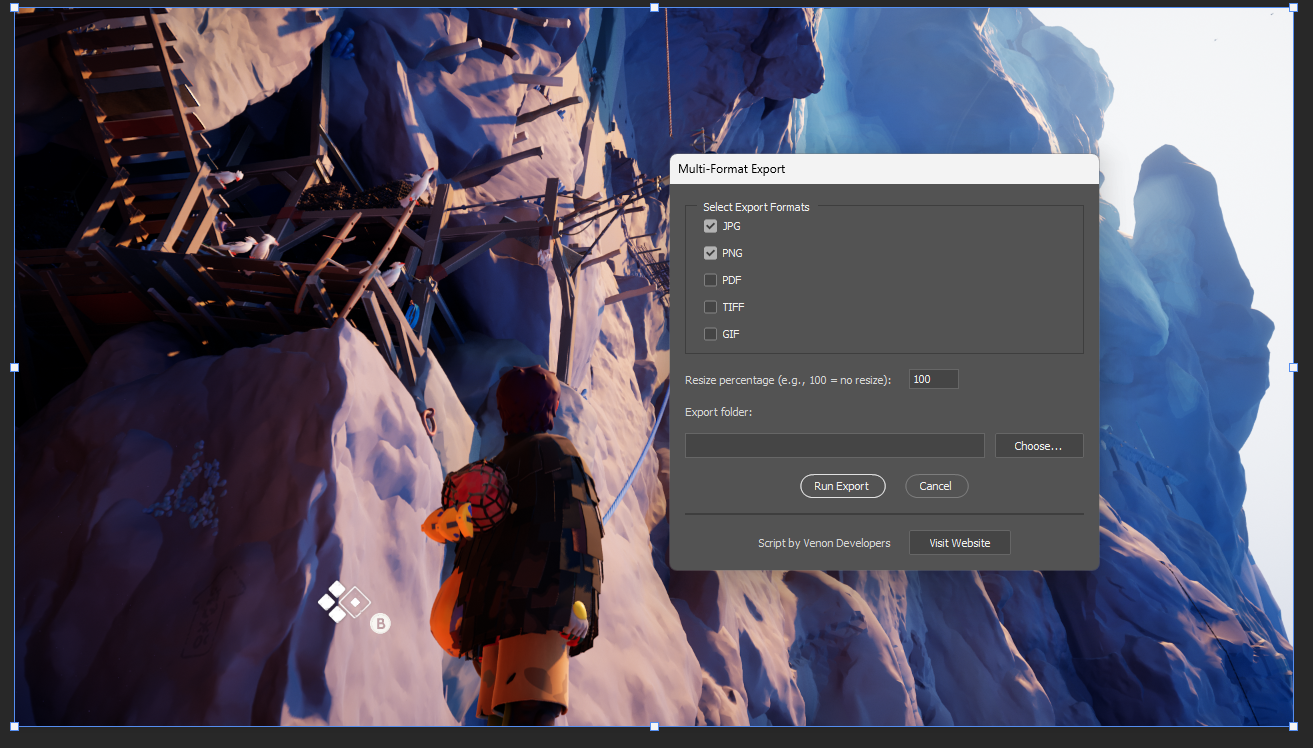Click the right-middle transform handle
This screenshot has height=748, width=1313.
pos(1294,367)
